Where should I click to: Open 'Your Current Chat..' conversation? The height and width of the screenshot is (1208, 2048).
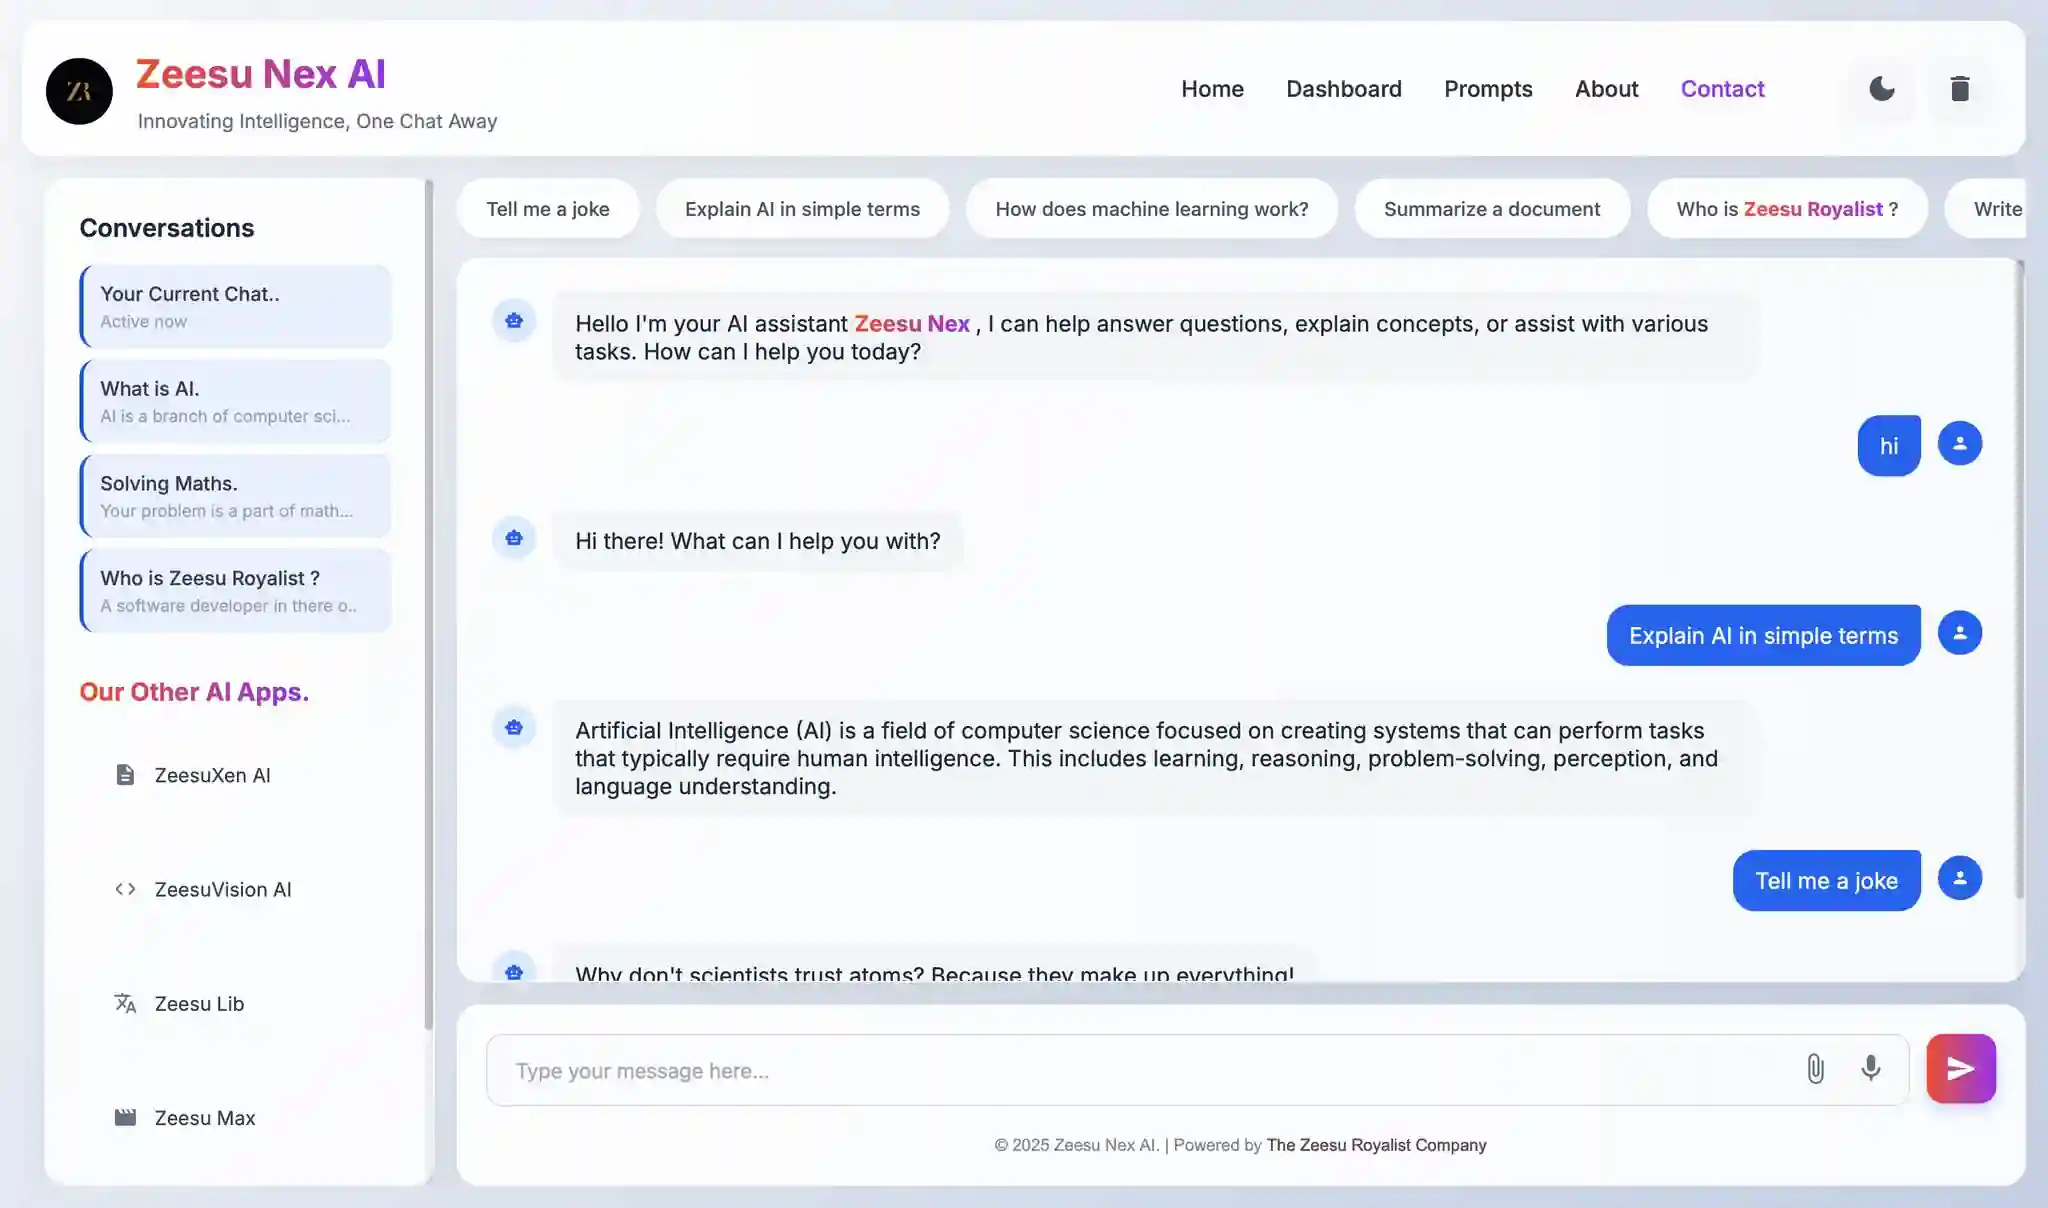pos(235,306)
